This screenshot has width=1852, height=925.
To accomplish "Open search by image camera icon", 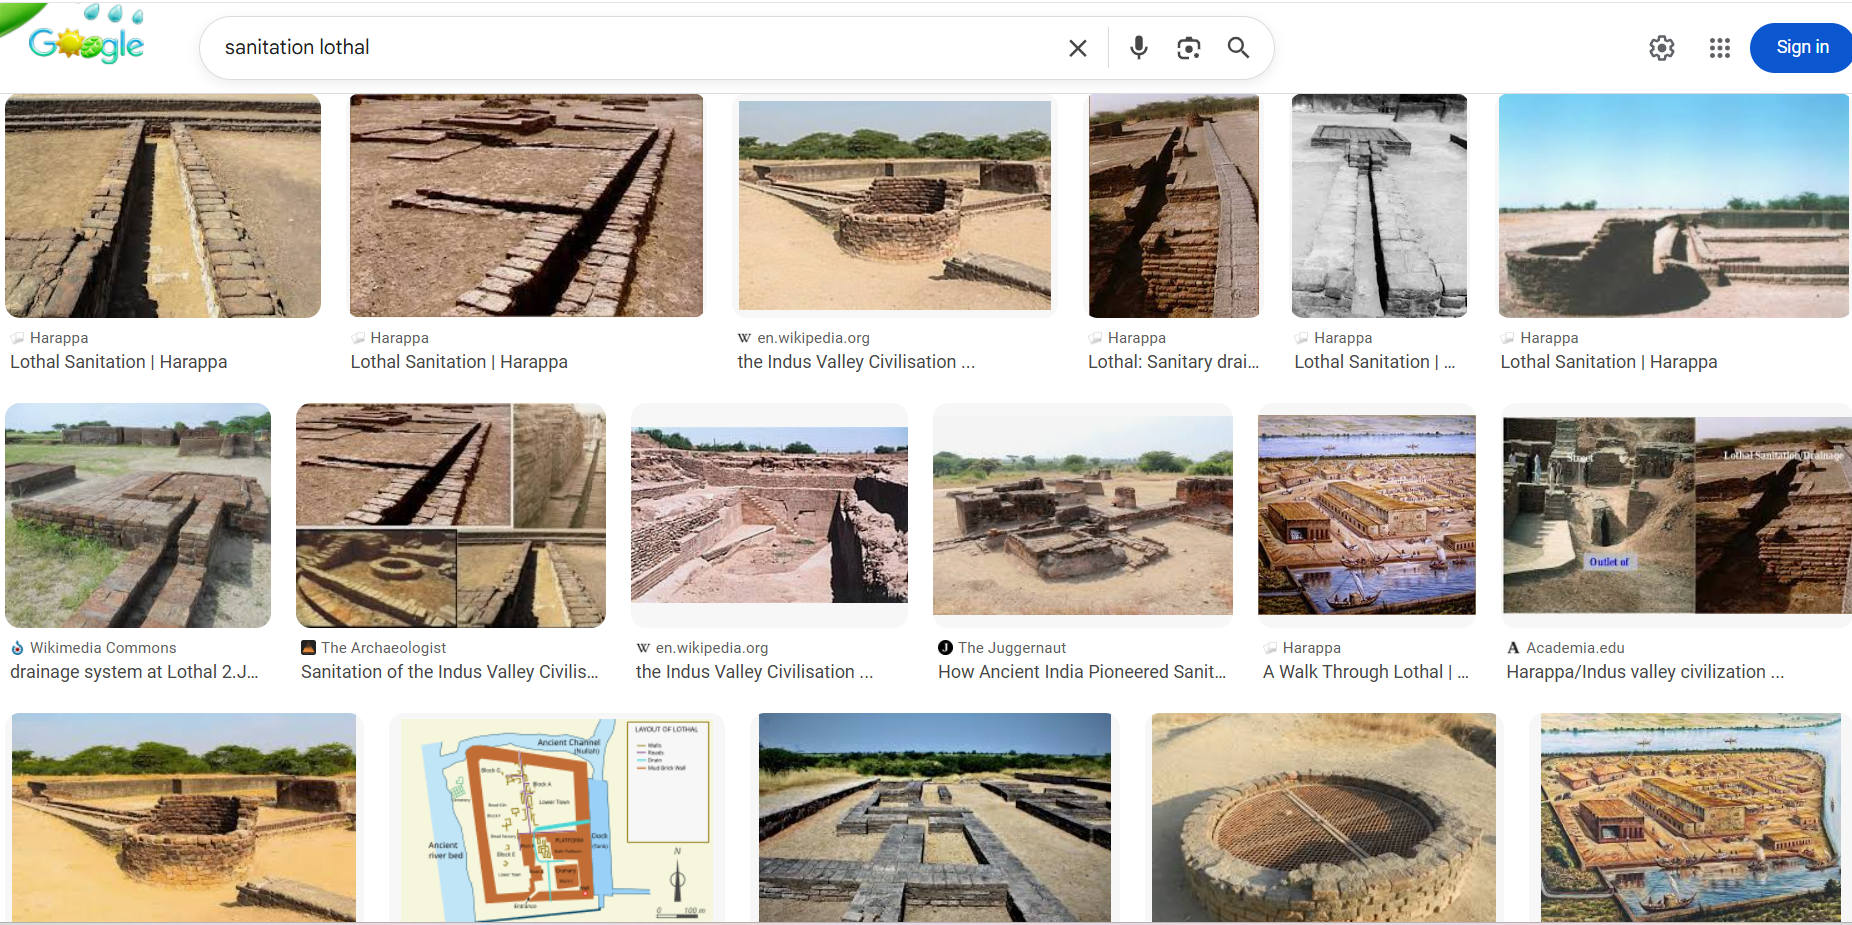I will click(1188, 48).
